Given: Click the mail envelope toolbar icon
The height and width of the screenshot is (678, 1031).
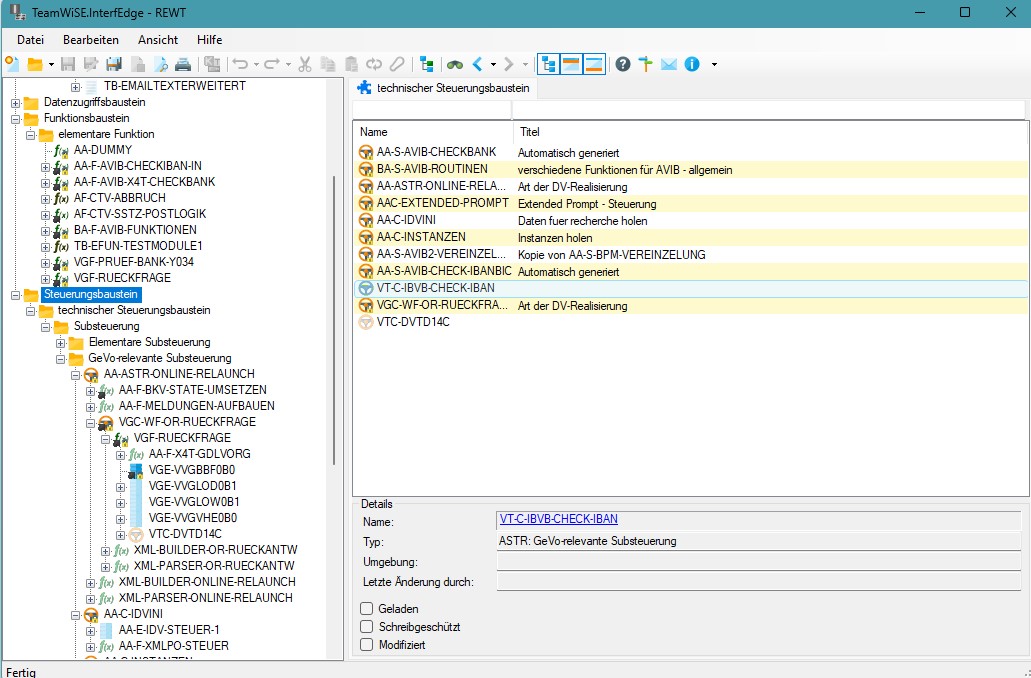Looking at the screenshot, I should (668, 64).
